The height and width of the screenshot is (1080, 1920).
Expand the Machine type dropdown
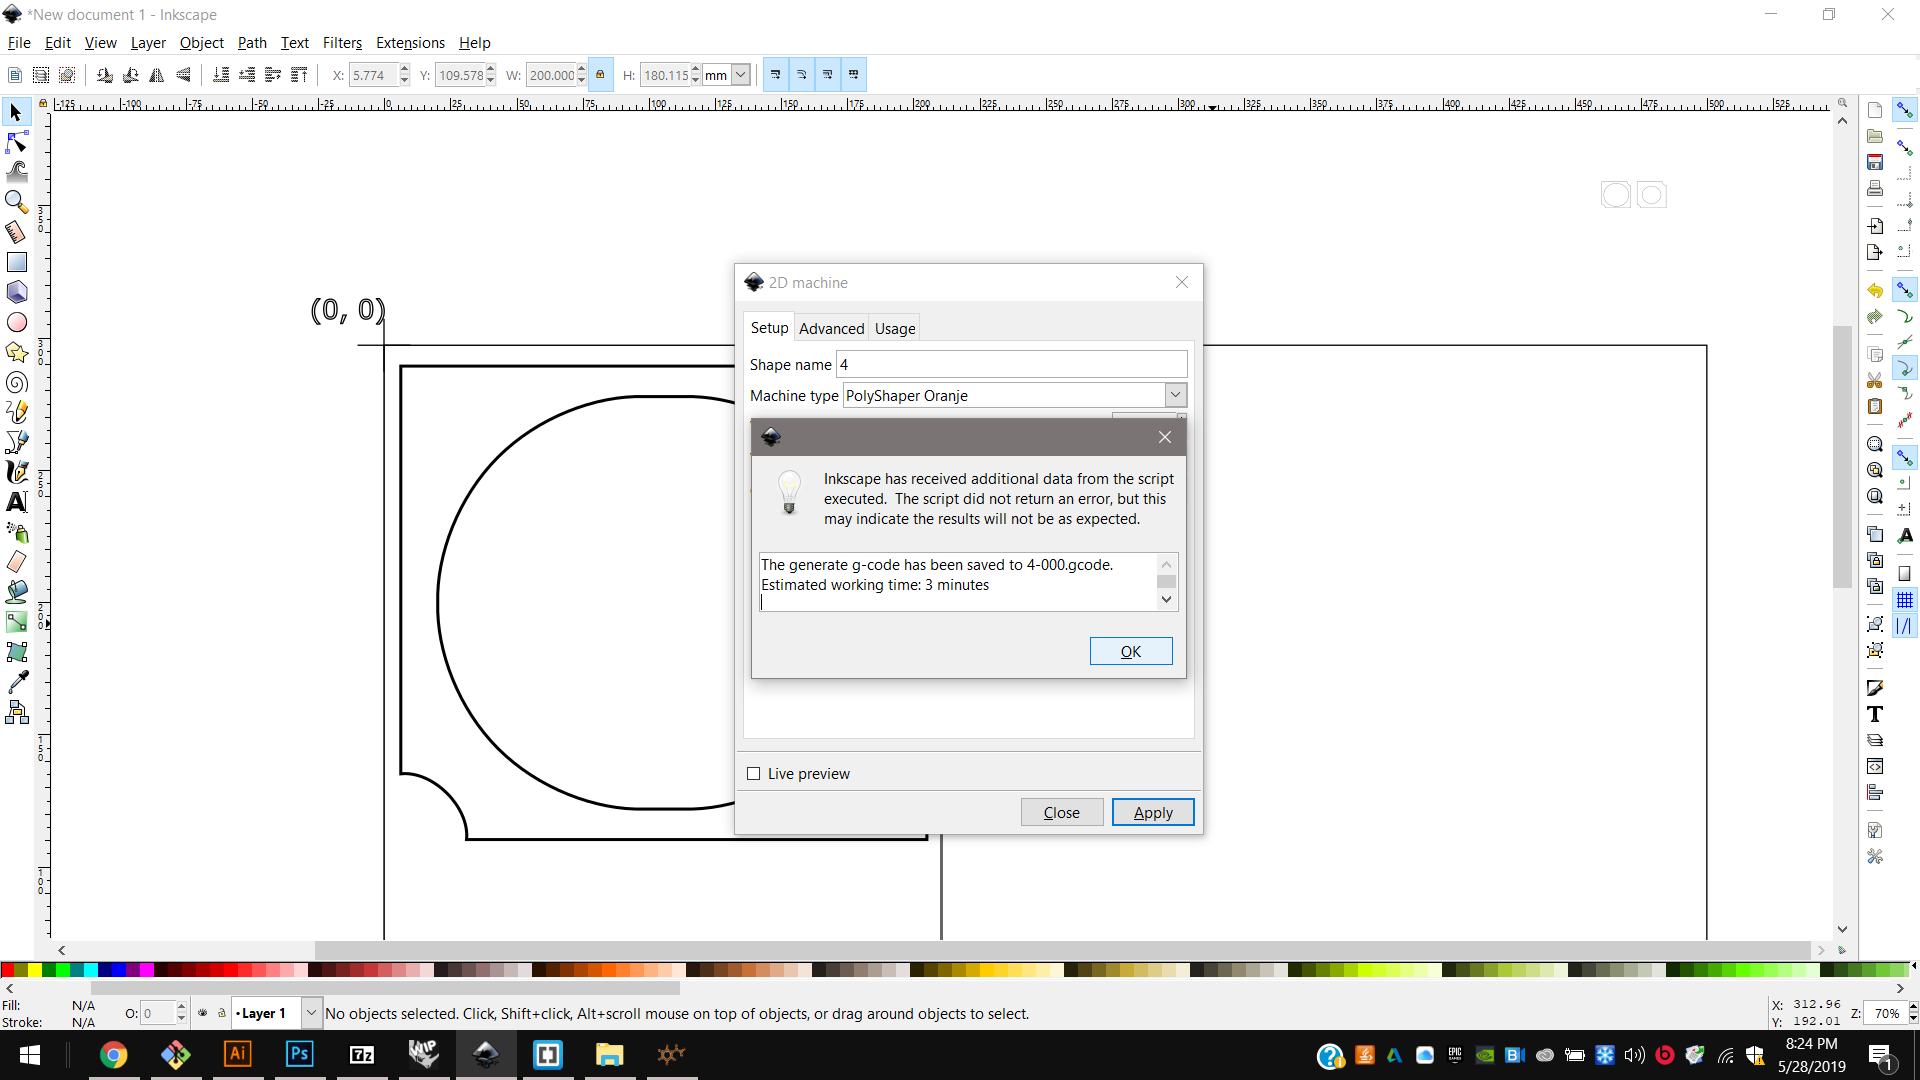pyautogui.click(x=1175, y=395)
